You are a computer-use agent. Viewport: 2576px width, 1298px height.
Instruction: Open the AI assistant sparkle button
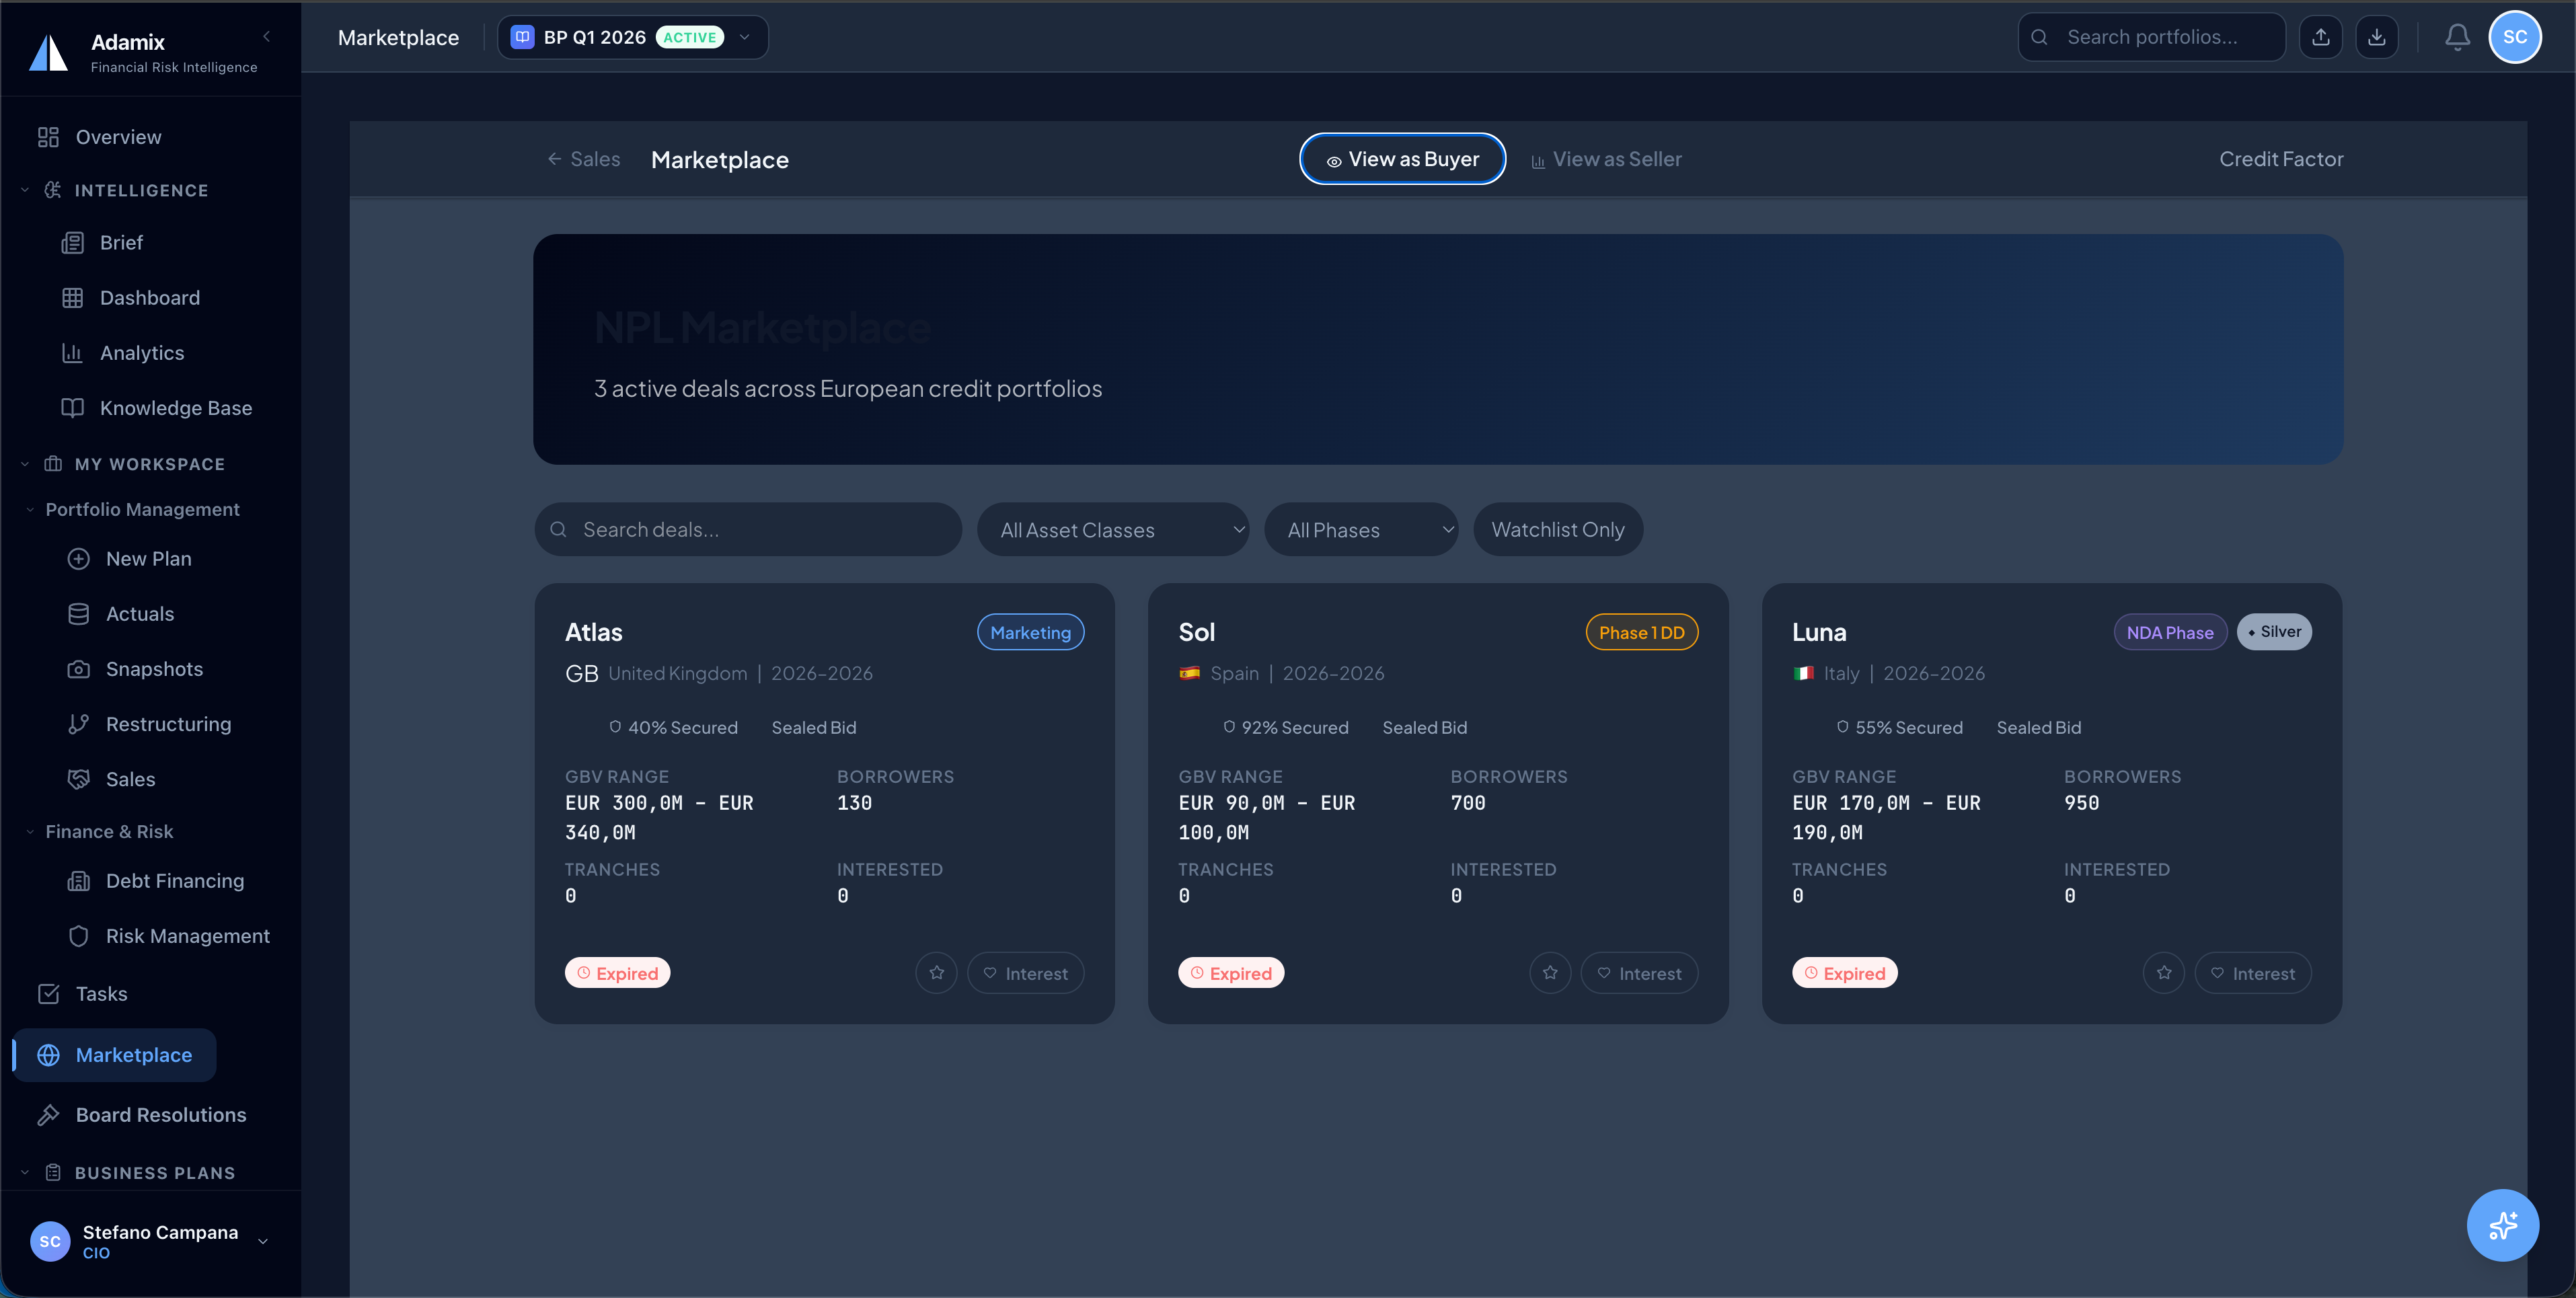[2502, 1225]
